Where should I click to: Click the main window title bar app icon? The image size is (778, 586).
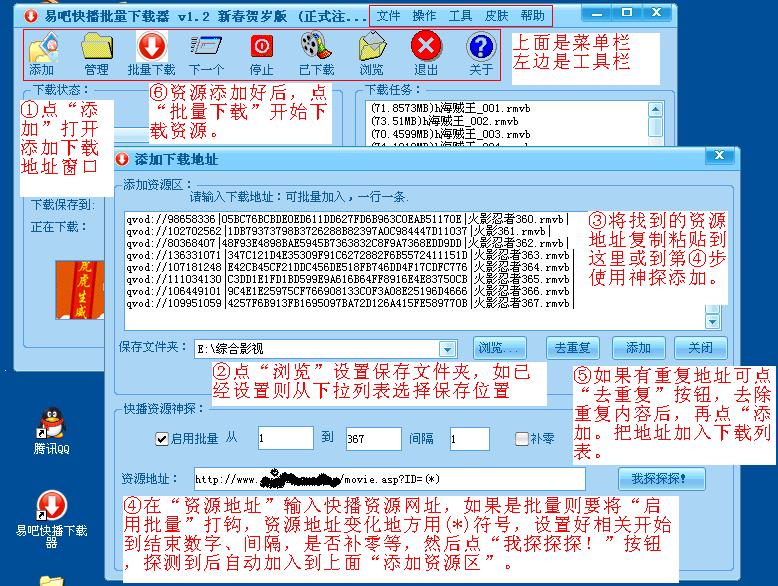pyautogui.click(x=31, y=16)
